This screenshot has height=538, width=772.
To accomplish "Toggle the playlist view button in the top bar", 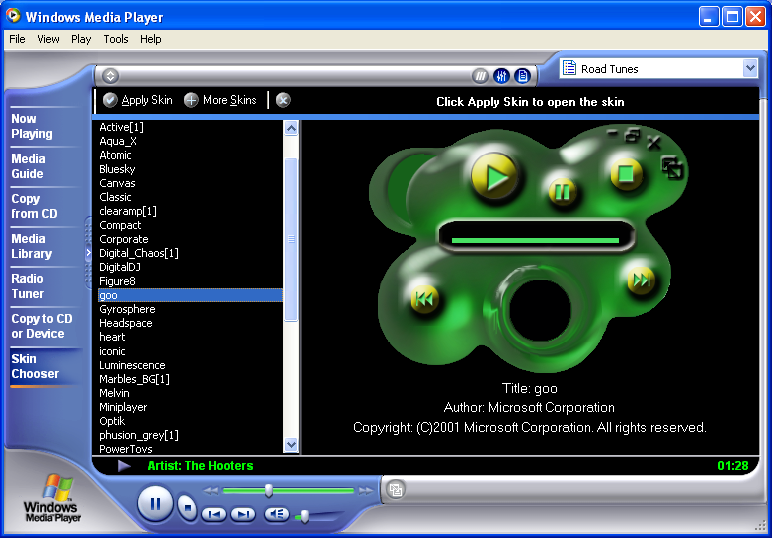I will tap(521, 76).
